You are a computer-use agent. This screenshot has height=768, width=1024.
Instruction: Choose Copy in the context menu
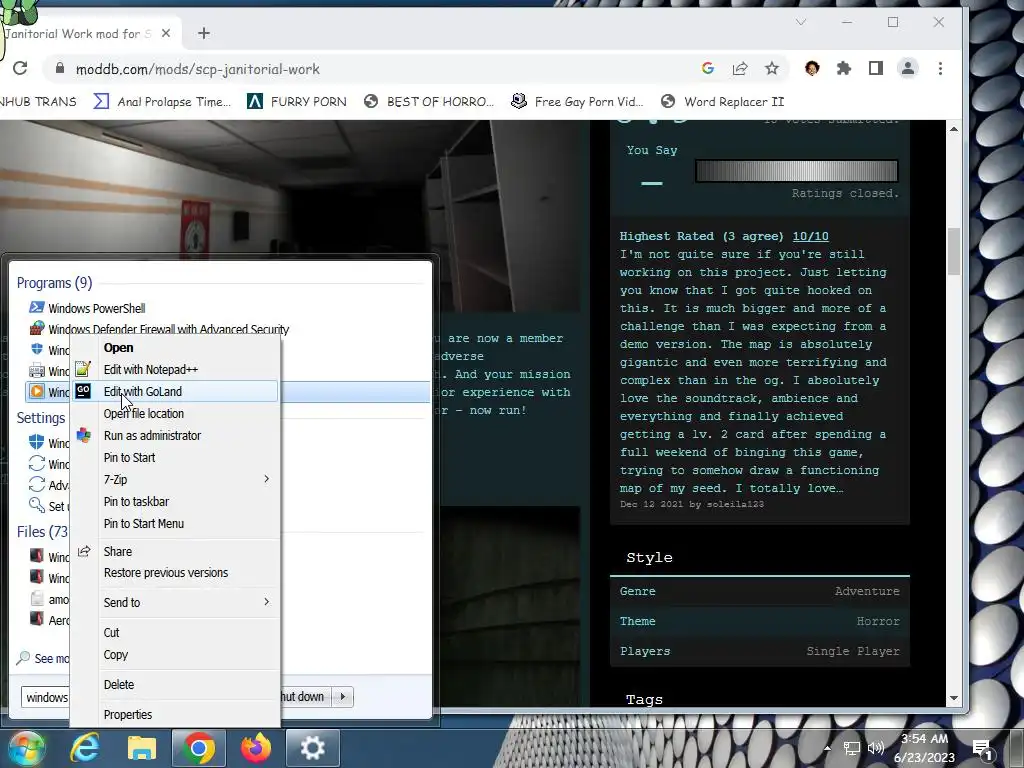click(x=175, y=655)
